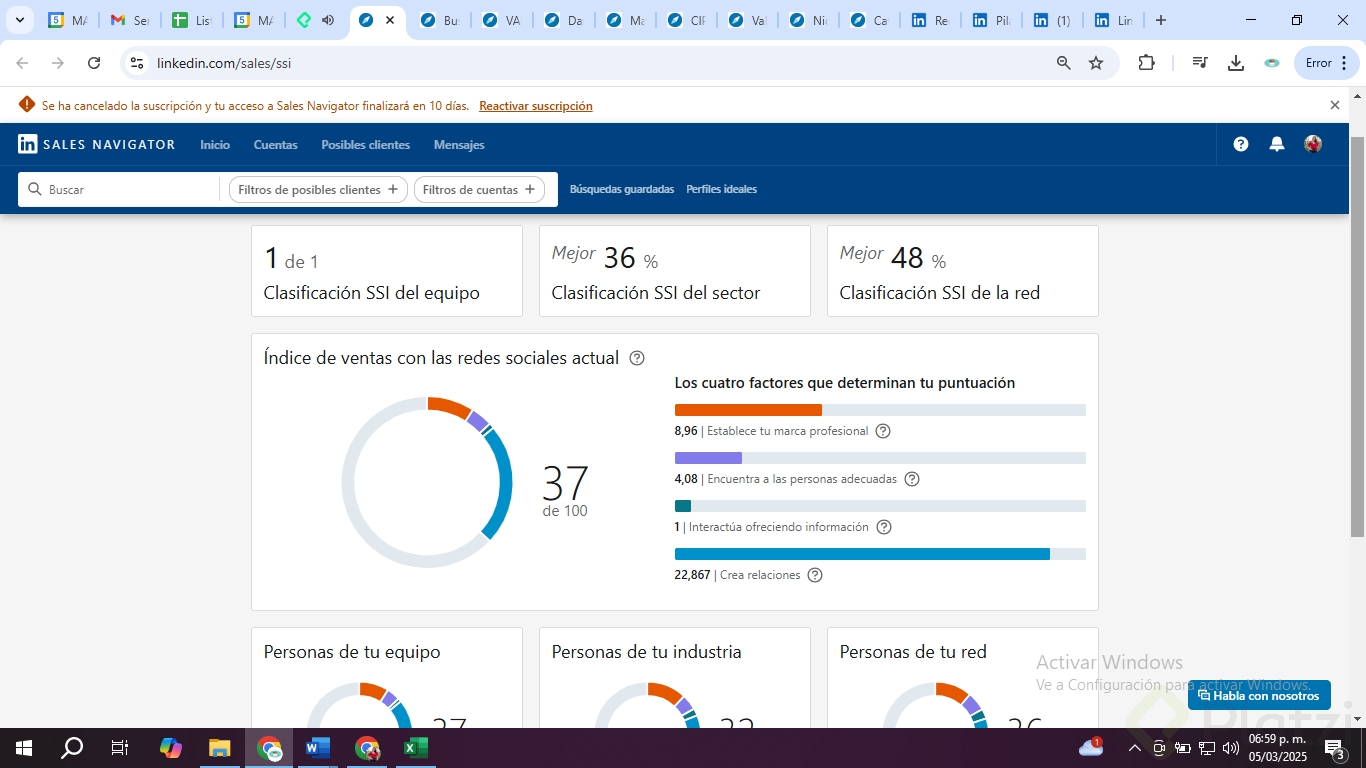The height and width of the screenshot is (768, 1366).
Task: Open the media control icon in browser toolbar
Action: [x=1200, y=63]
